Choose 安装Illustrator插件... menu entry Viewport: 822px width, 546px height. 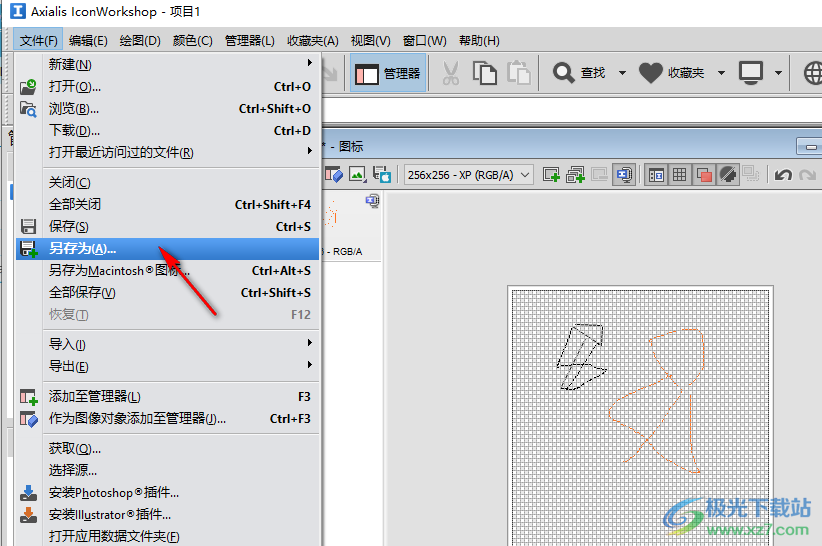167,515
